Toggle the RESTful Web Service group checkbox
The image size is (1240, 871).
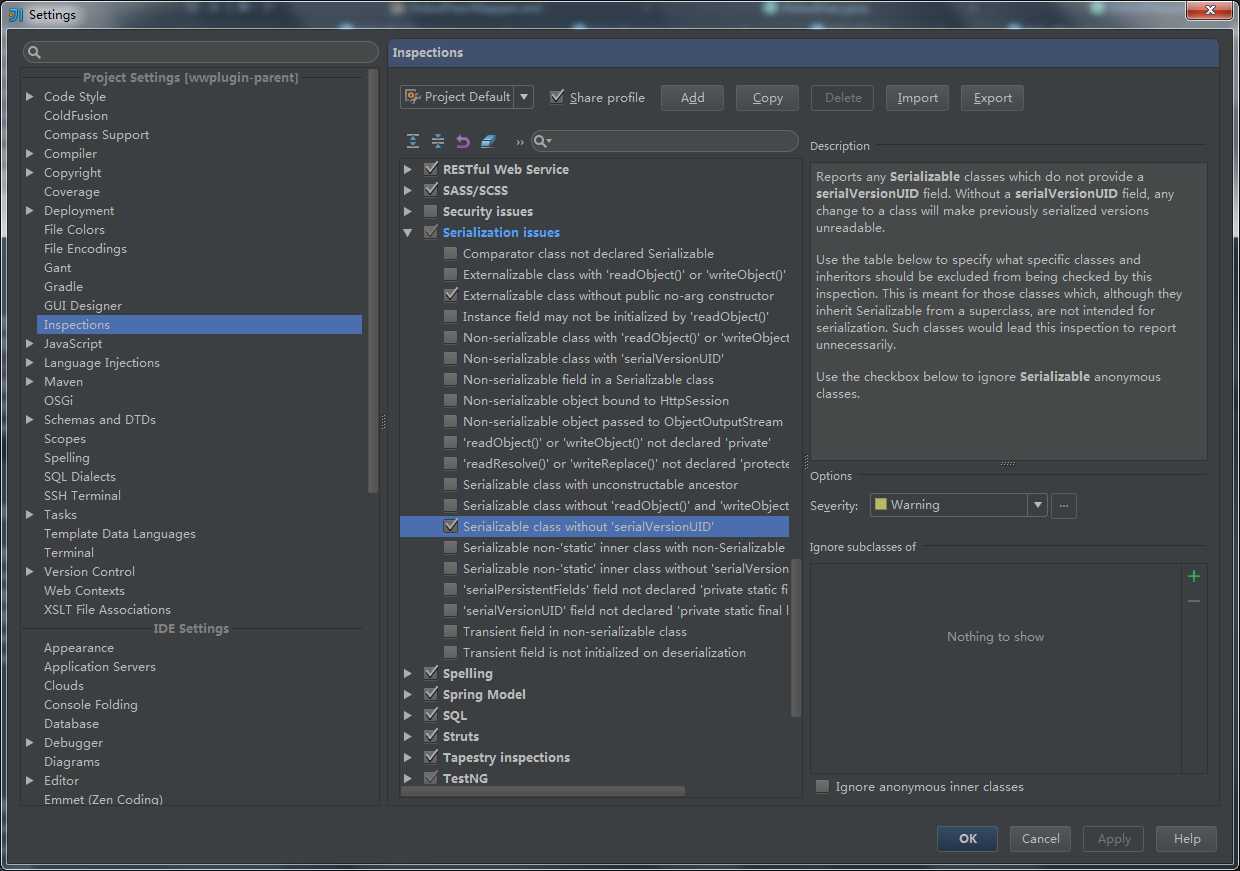431,170
